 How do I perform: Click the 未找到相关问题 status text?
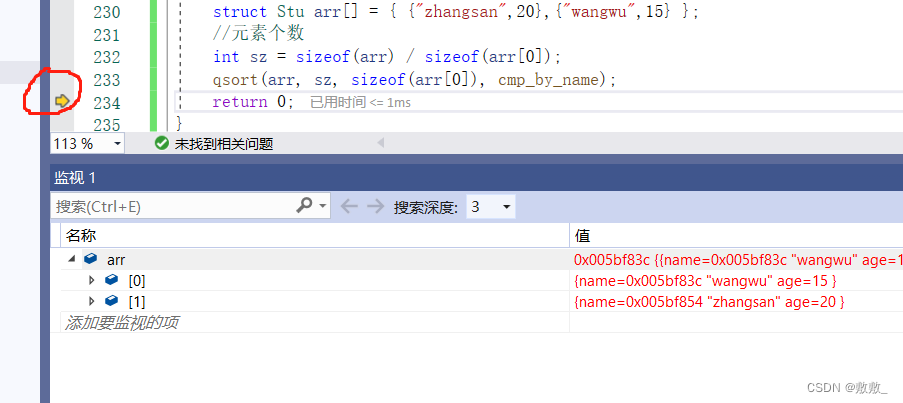click(223, 144)
